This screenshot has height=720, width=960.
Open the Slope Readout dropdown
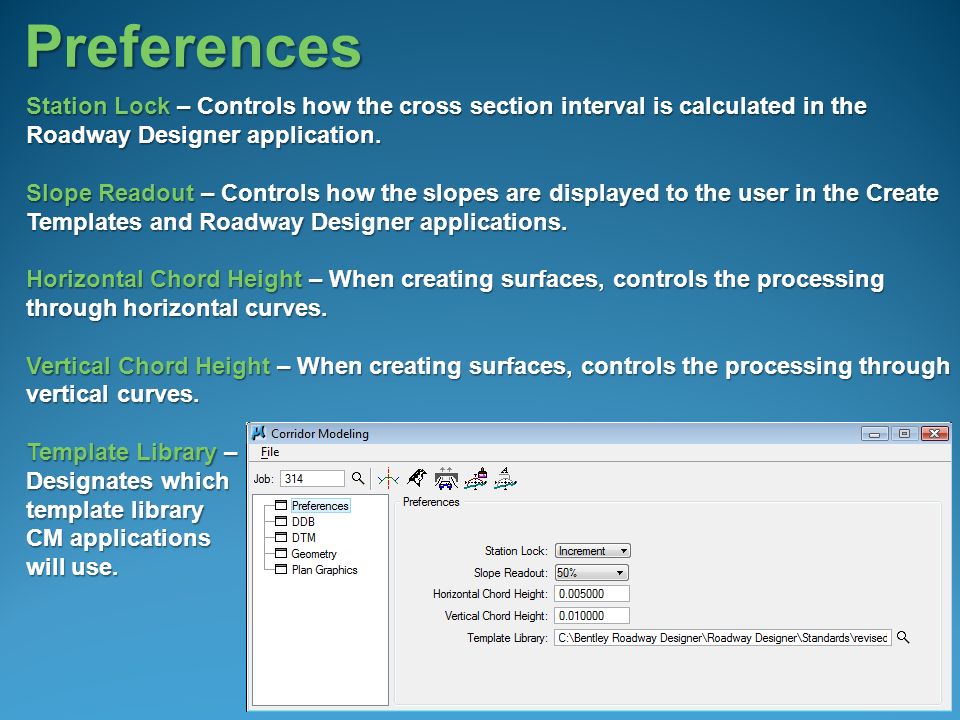591,572
